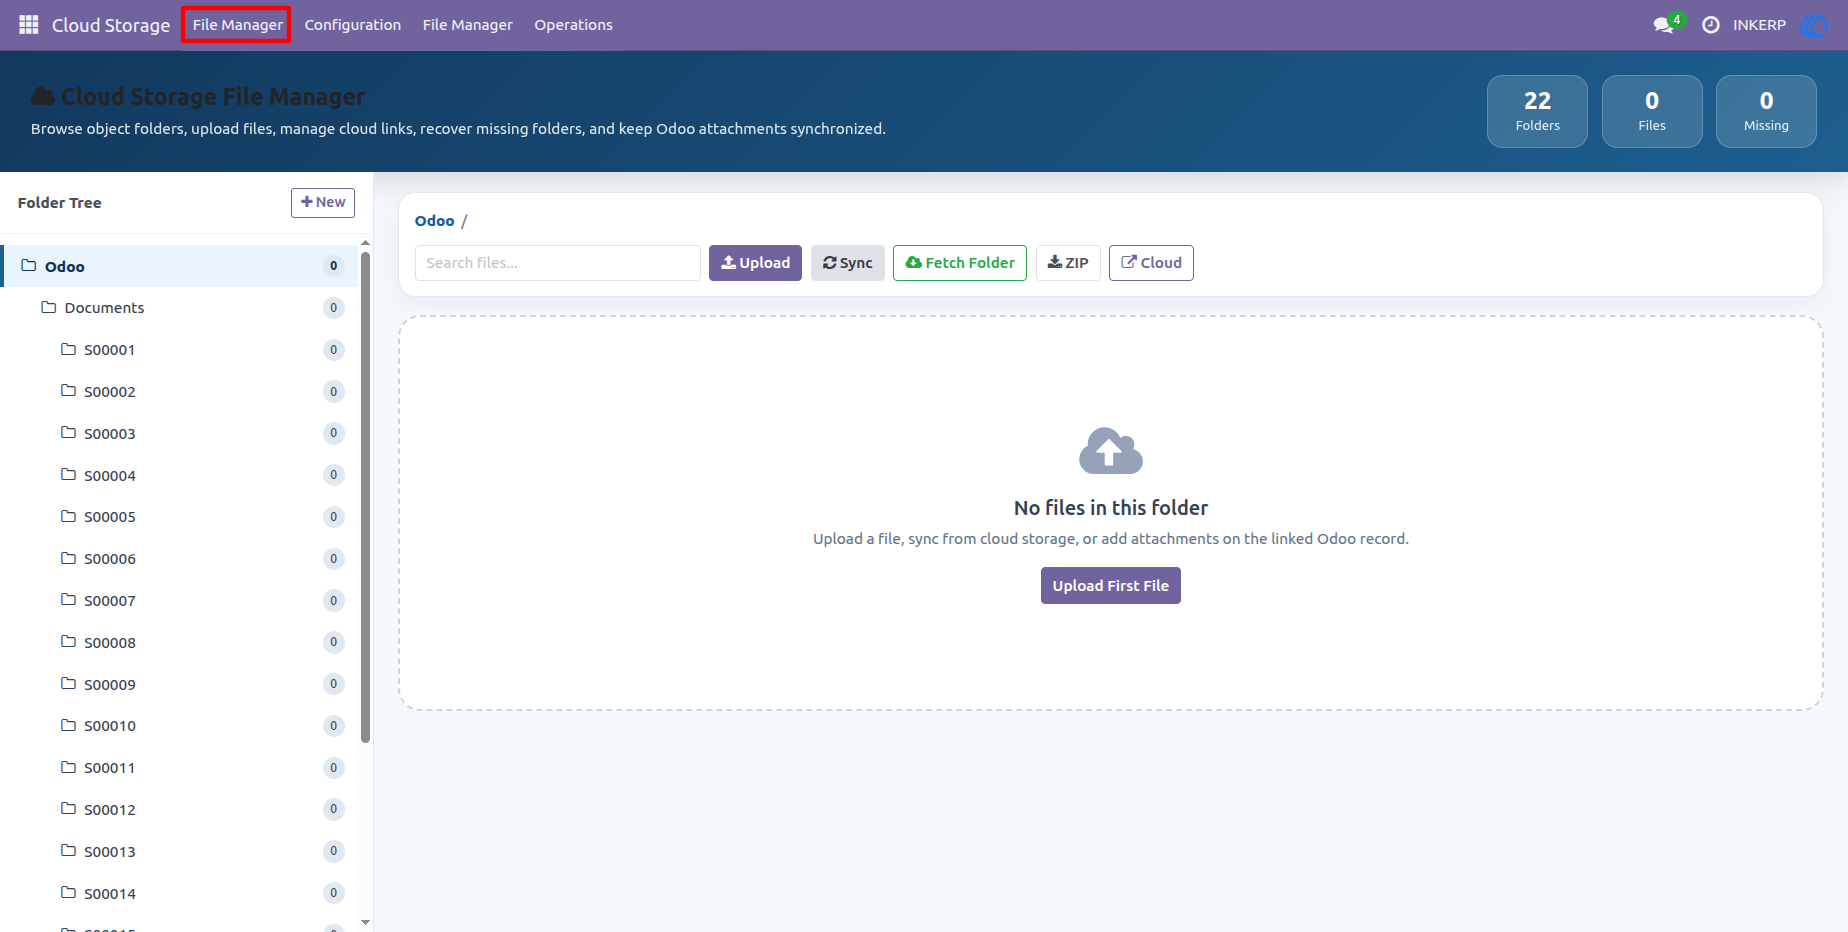Click the folder tree scroll down arrow

point(366,922)
